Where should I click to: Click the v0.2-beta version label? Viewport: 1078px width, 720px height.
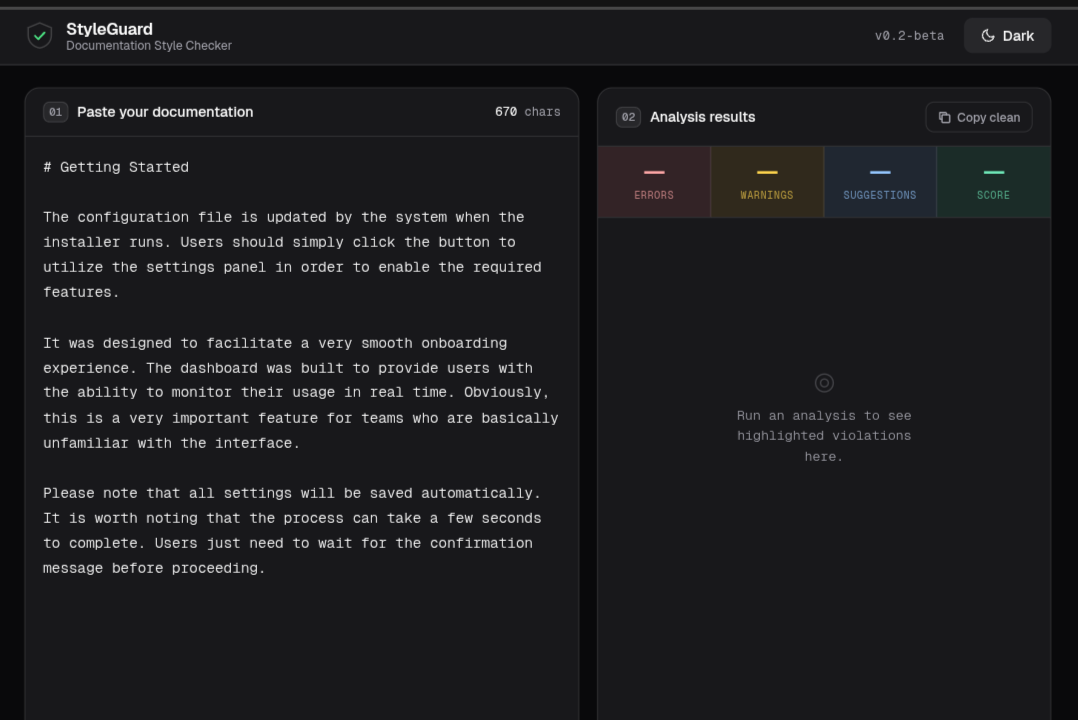[909, 36]
